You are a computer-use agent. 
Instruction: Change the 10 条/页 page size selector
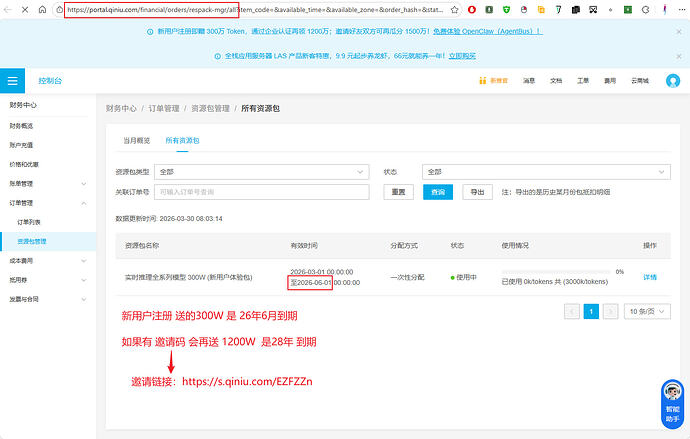pos(646,311)
